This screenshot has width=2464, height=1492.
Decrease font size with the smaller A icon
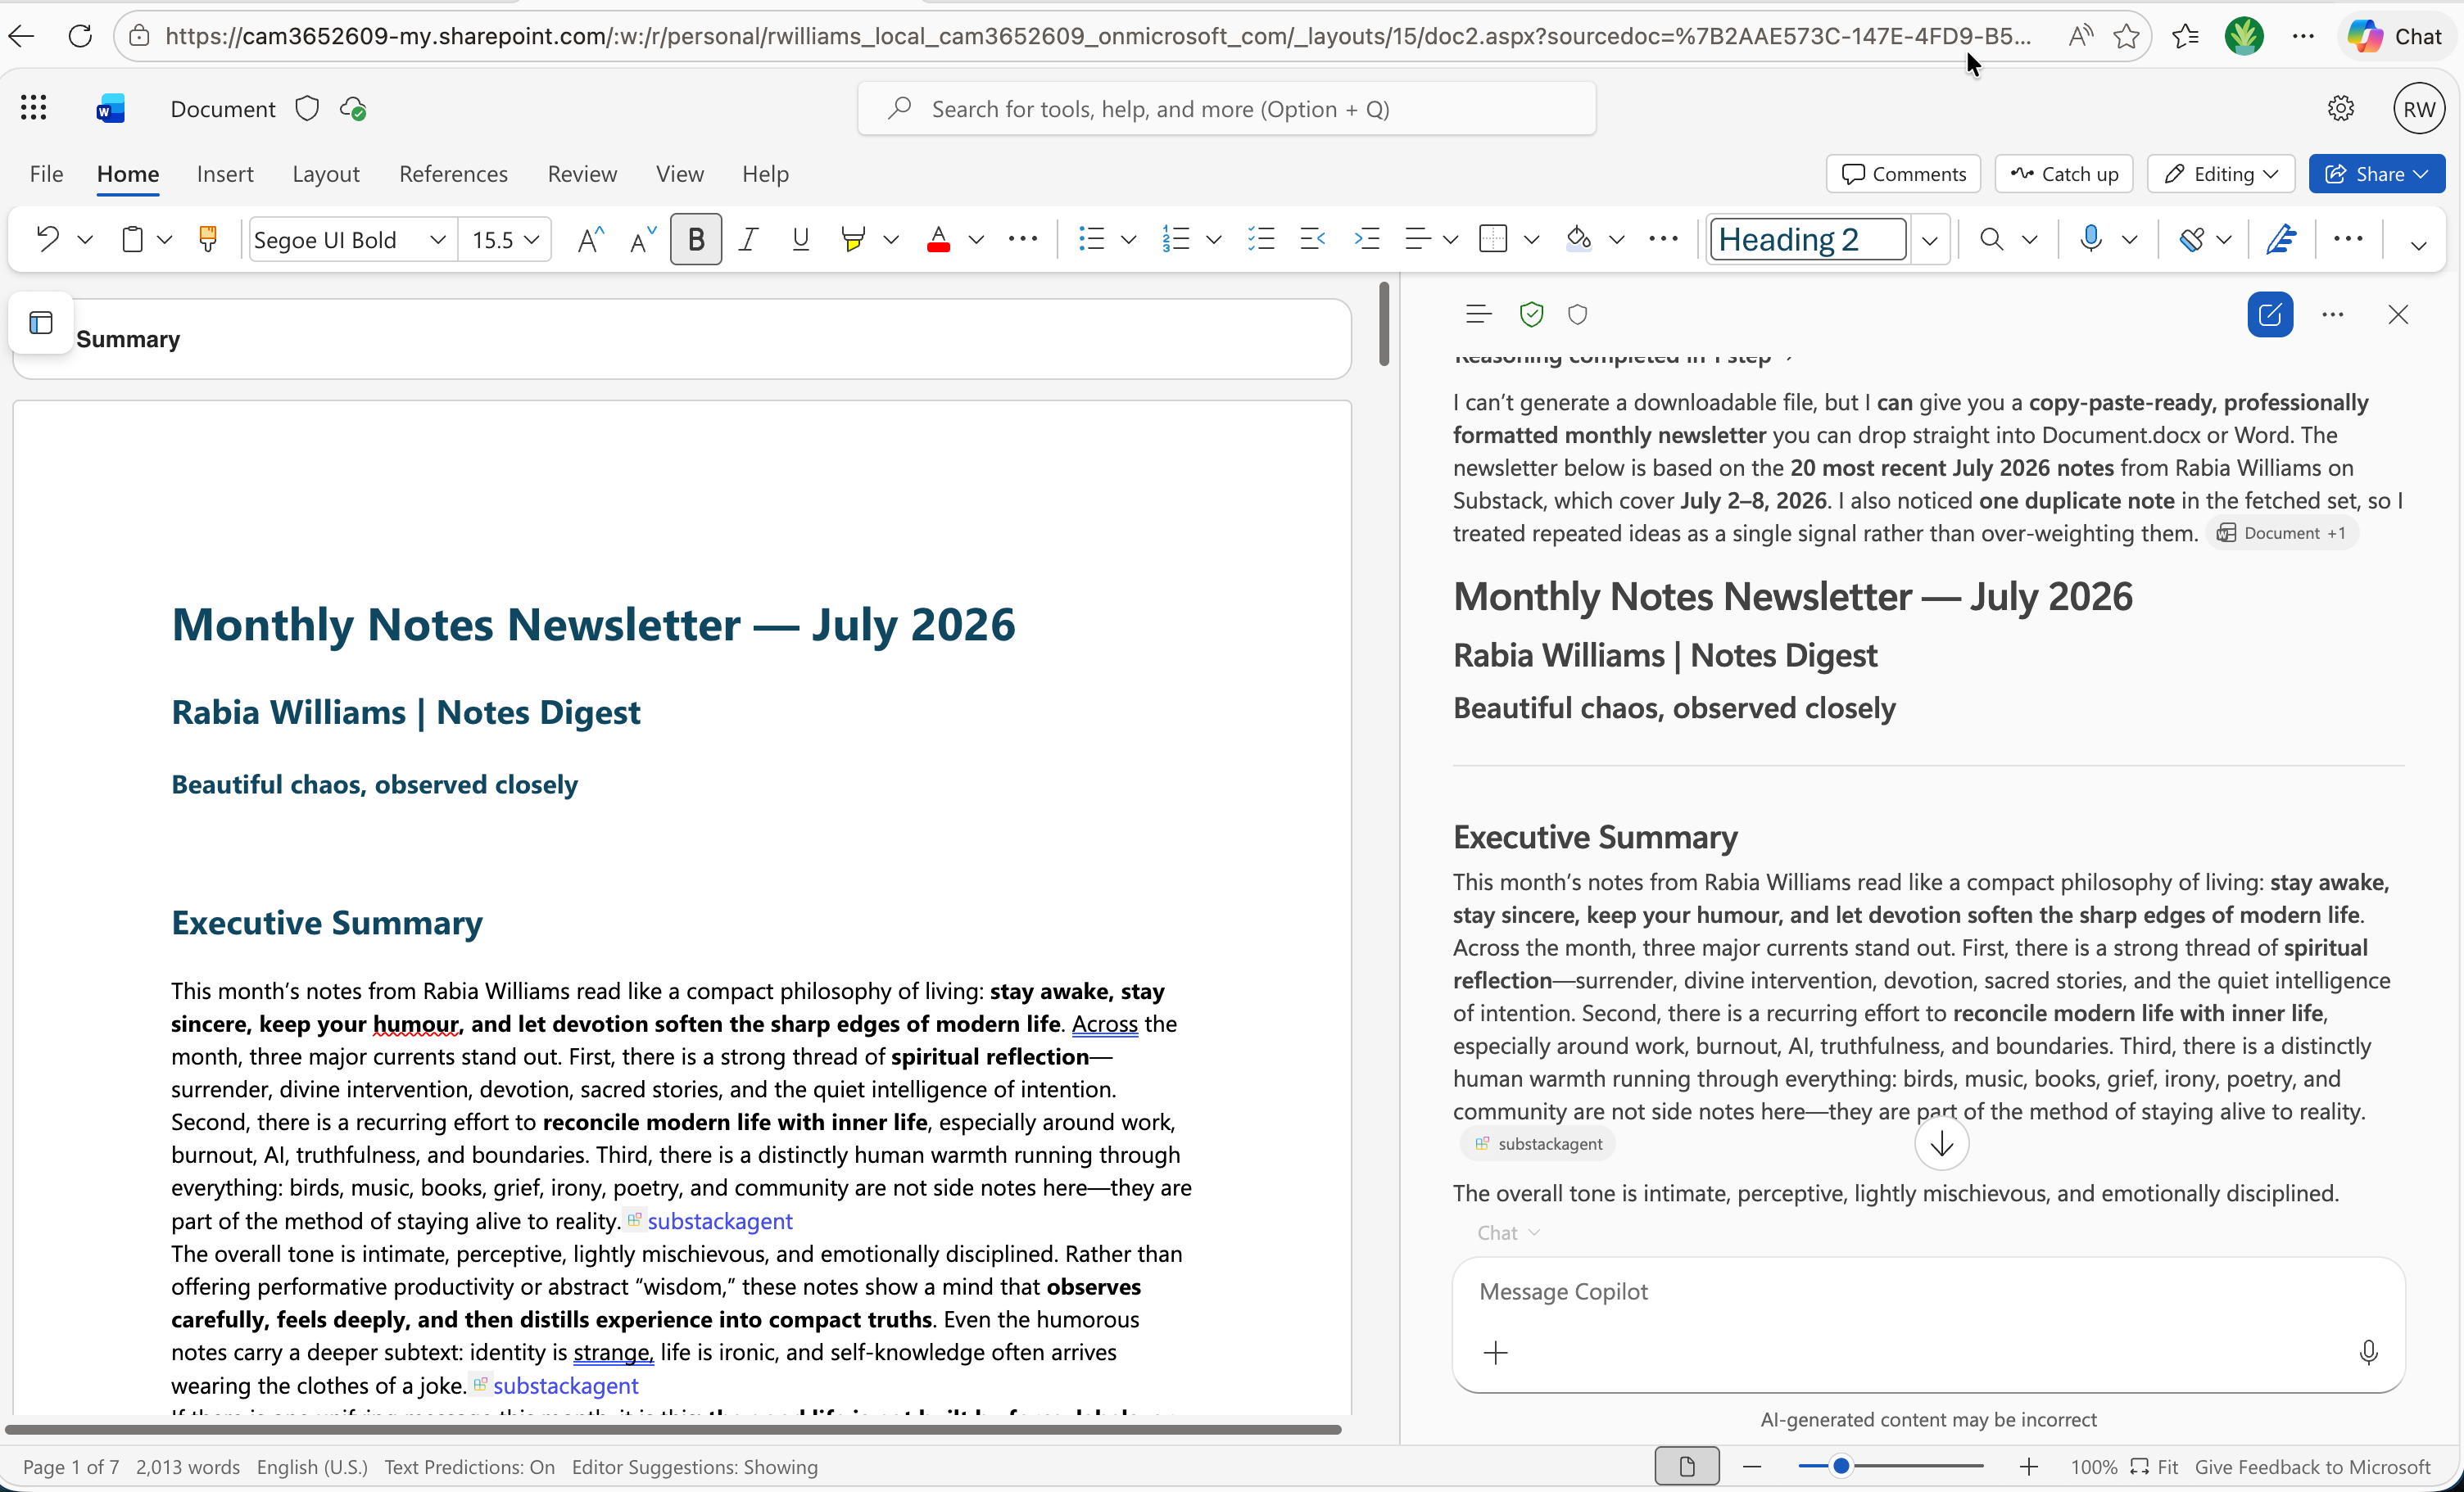pyautogui.click(x=642, y=239)
